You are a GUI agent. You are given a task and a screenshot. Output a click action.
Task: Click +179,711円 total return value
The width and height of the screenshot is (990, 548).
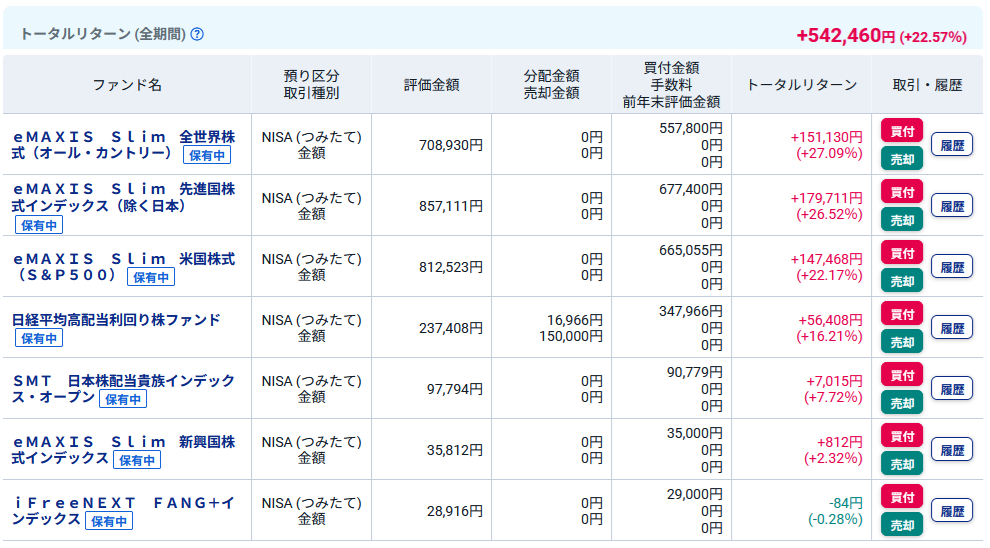(x=826, y=198)
